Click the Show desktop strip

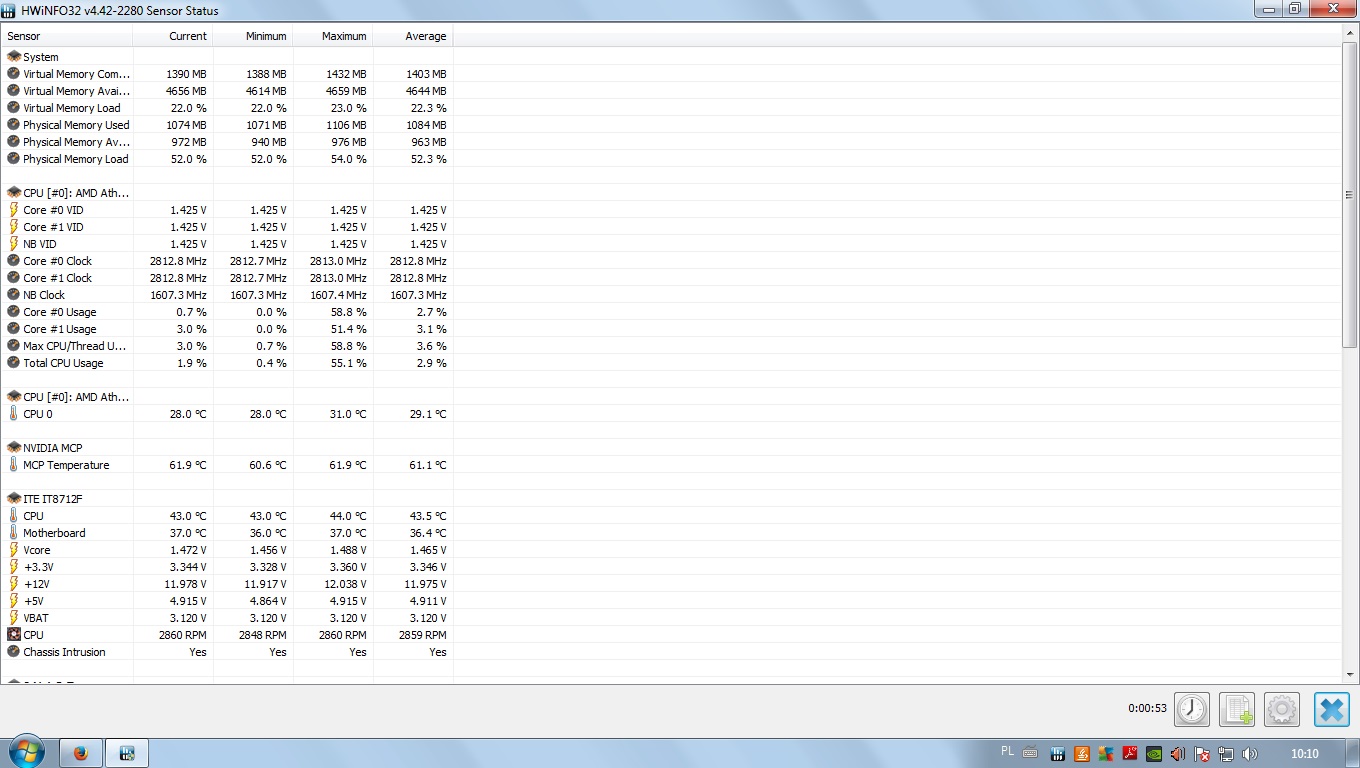click(1353, 753)
